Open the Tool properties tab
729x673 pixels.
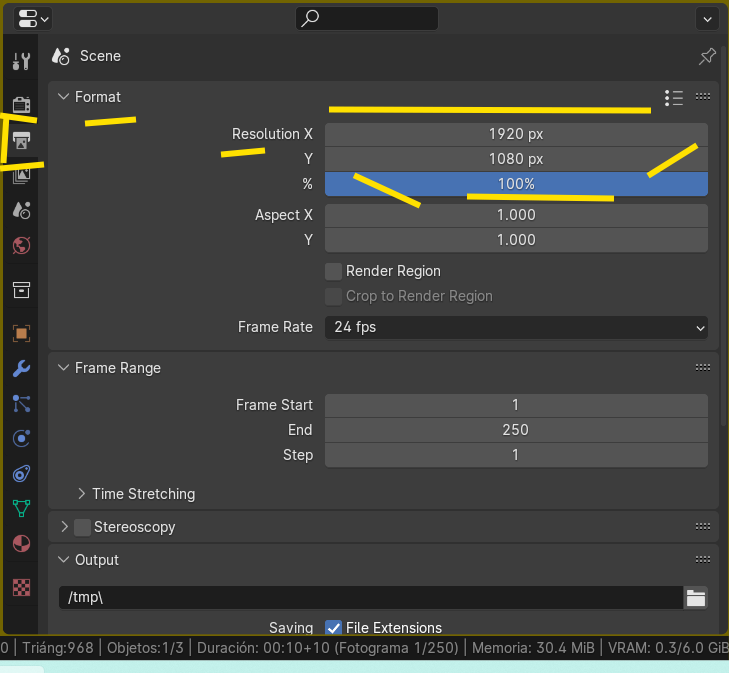pos(21,62)
